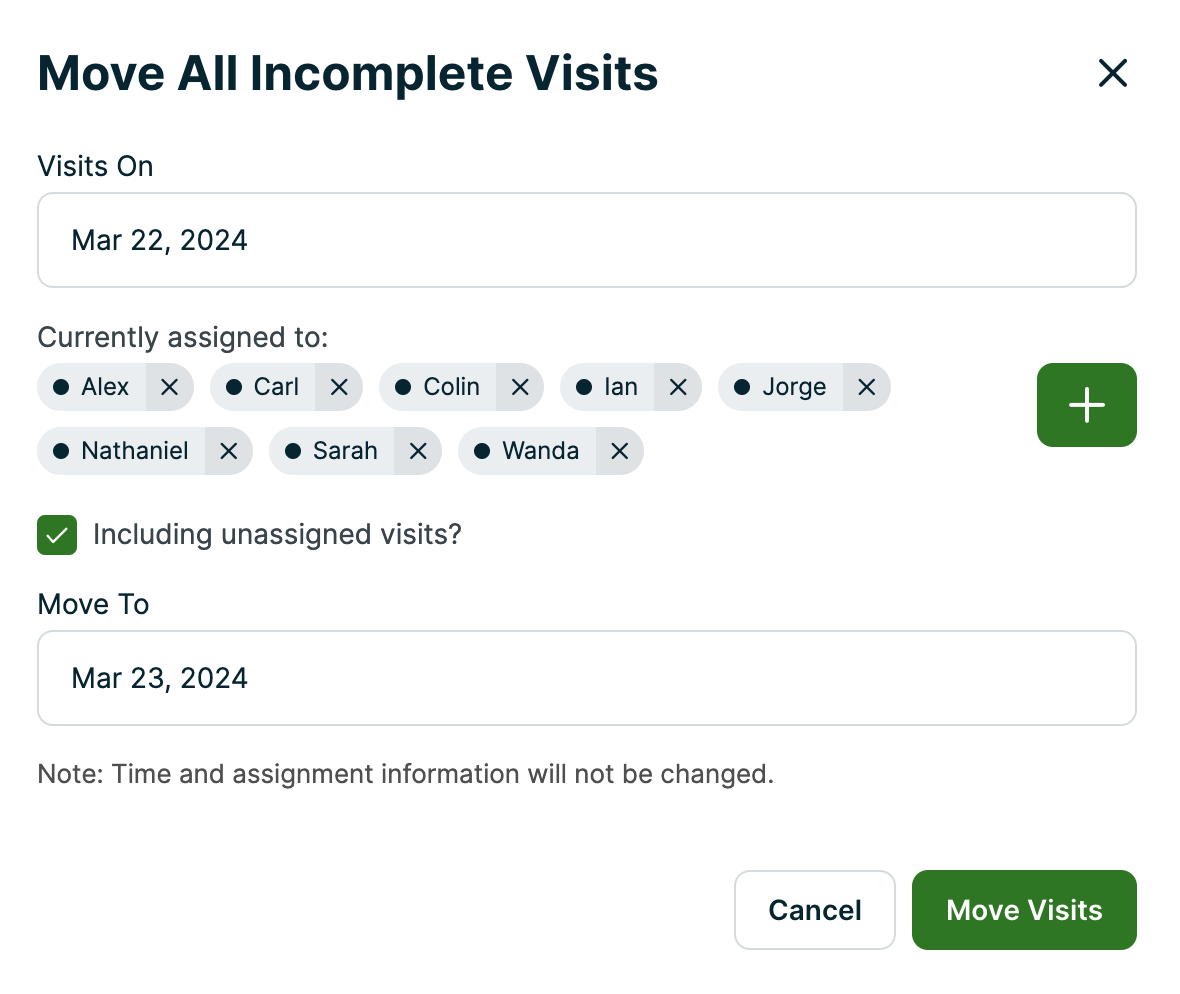Open the Visits On date field
The image size is (1180, 994).
click(587, 240)
